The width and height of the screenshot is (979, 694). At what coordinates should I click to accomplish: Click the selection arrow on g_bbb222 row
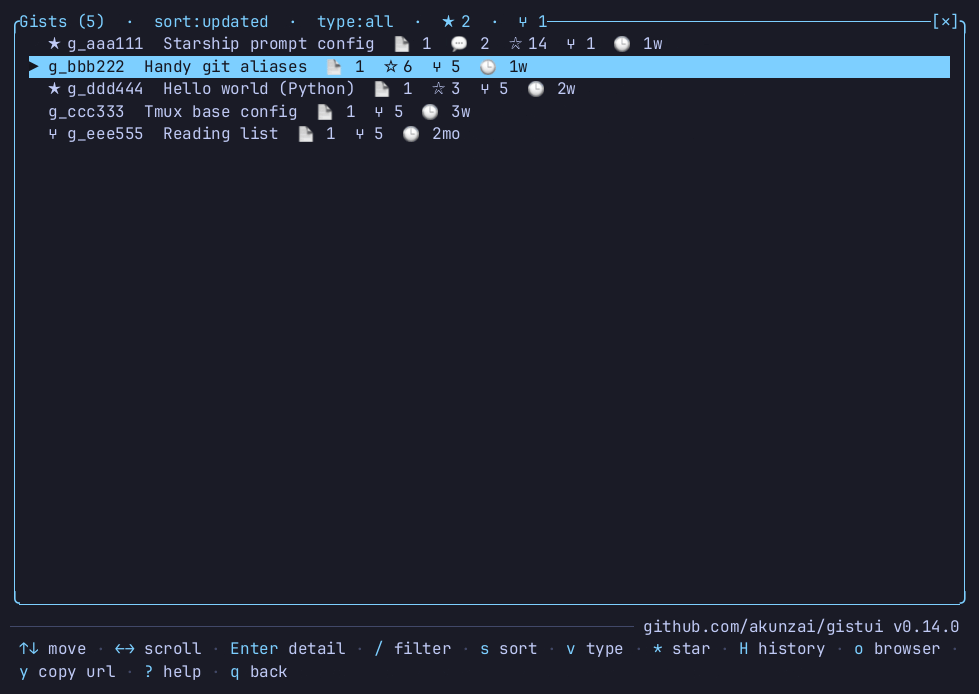coord(34,67)
